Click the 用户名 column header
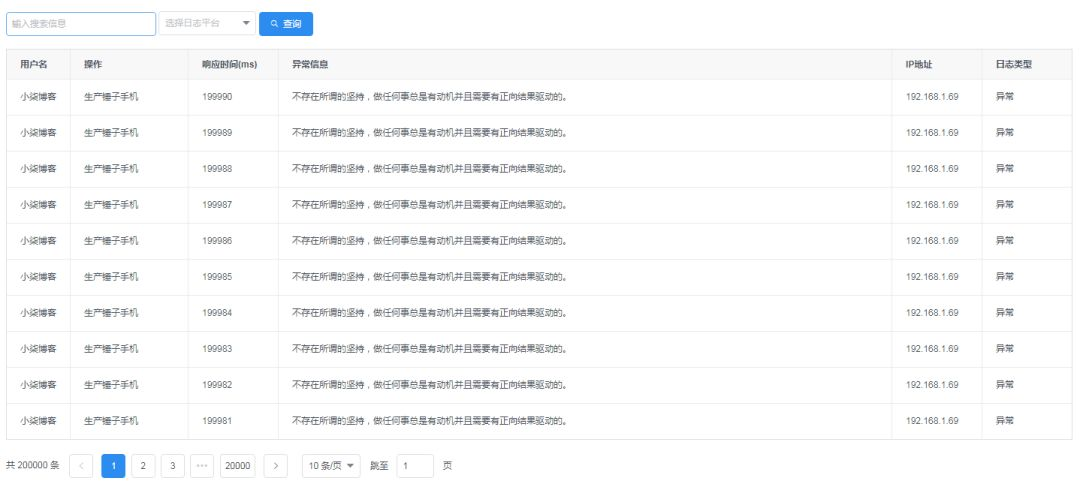Image resolution: width=1080 pixels, height=487 pixels. click(x=34, y=64)
